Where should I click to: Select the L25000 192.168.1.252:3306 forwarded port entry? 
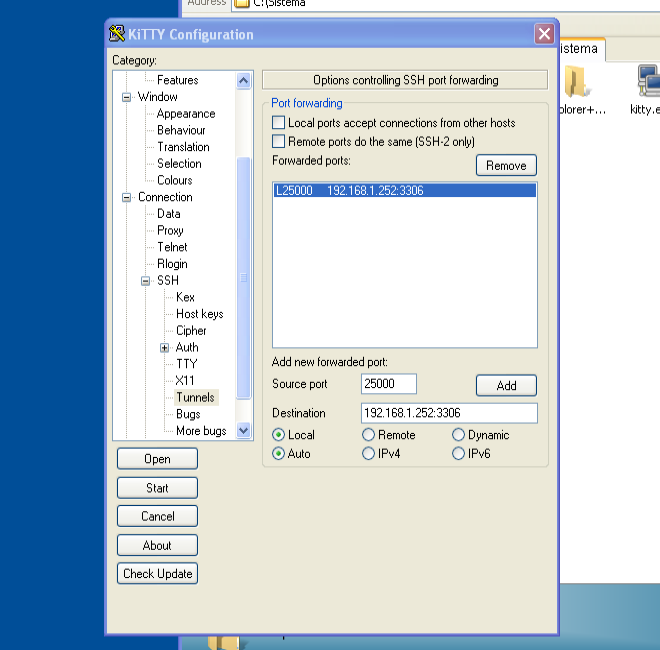coord(405,190)
